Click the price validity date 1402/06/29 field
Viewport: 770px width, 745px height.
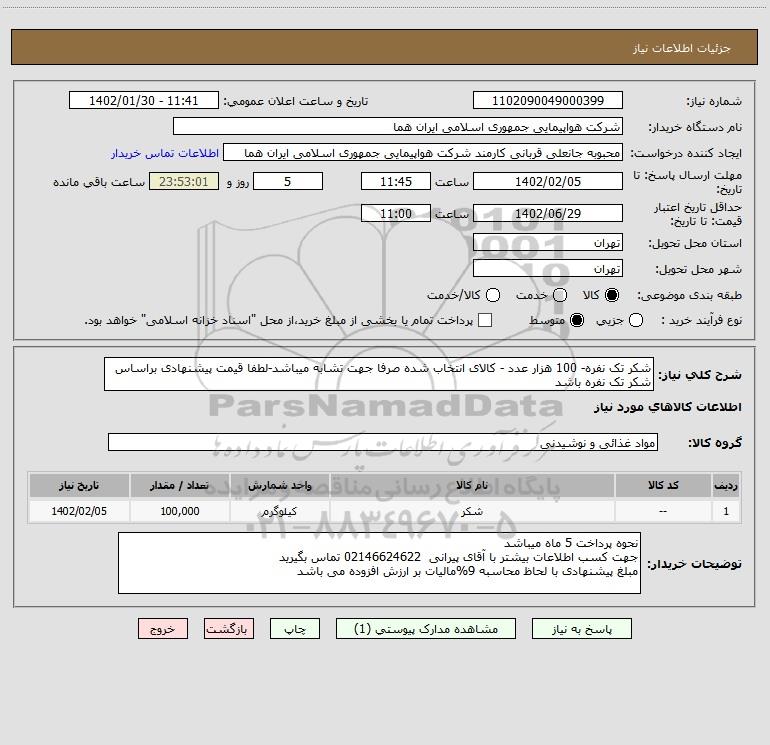point(547,214)
